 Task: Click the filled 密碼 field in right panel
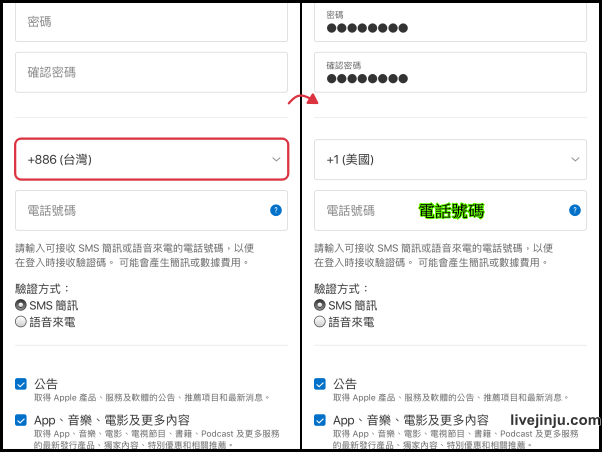point(450,22)
